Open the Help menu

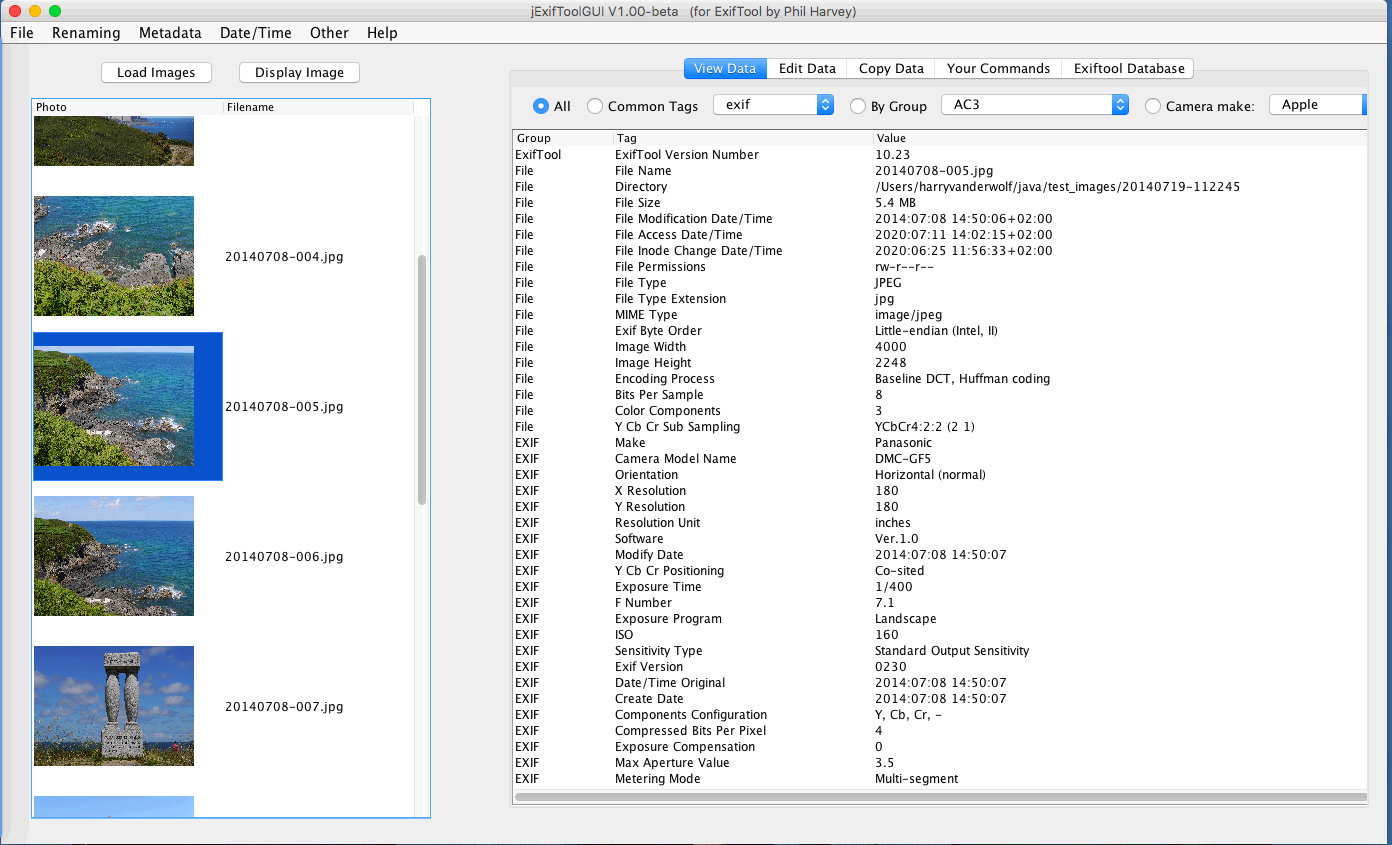point(382,32)
